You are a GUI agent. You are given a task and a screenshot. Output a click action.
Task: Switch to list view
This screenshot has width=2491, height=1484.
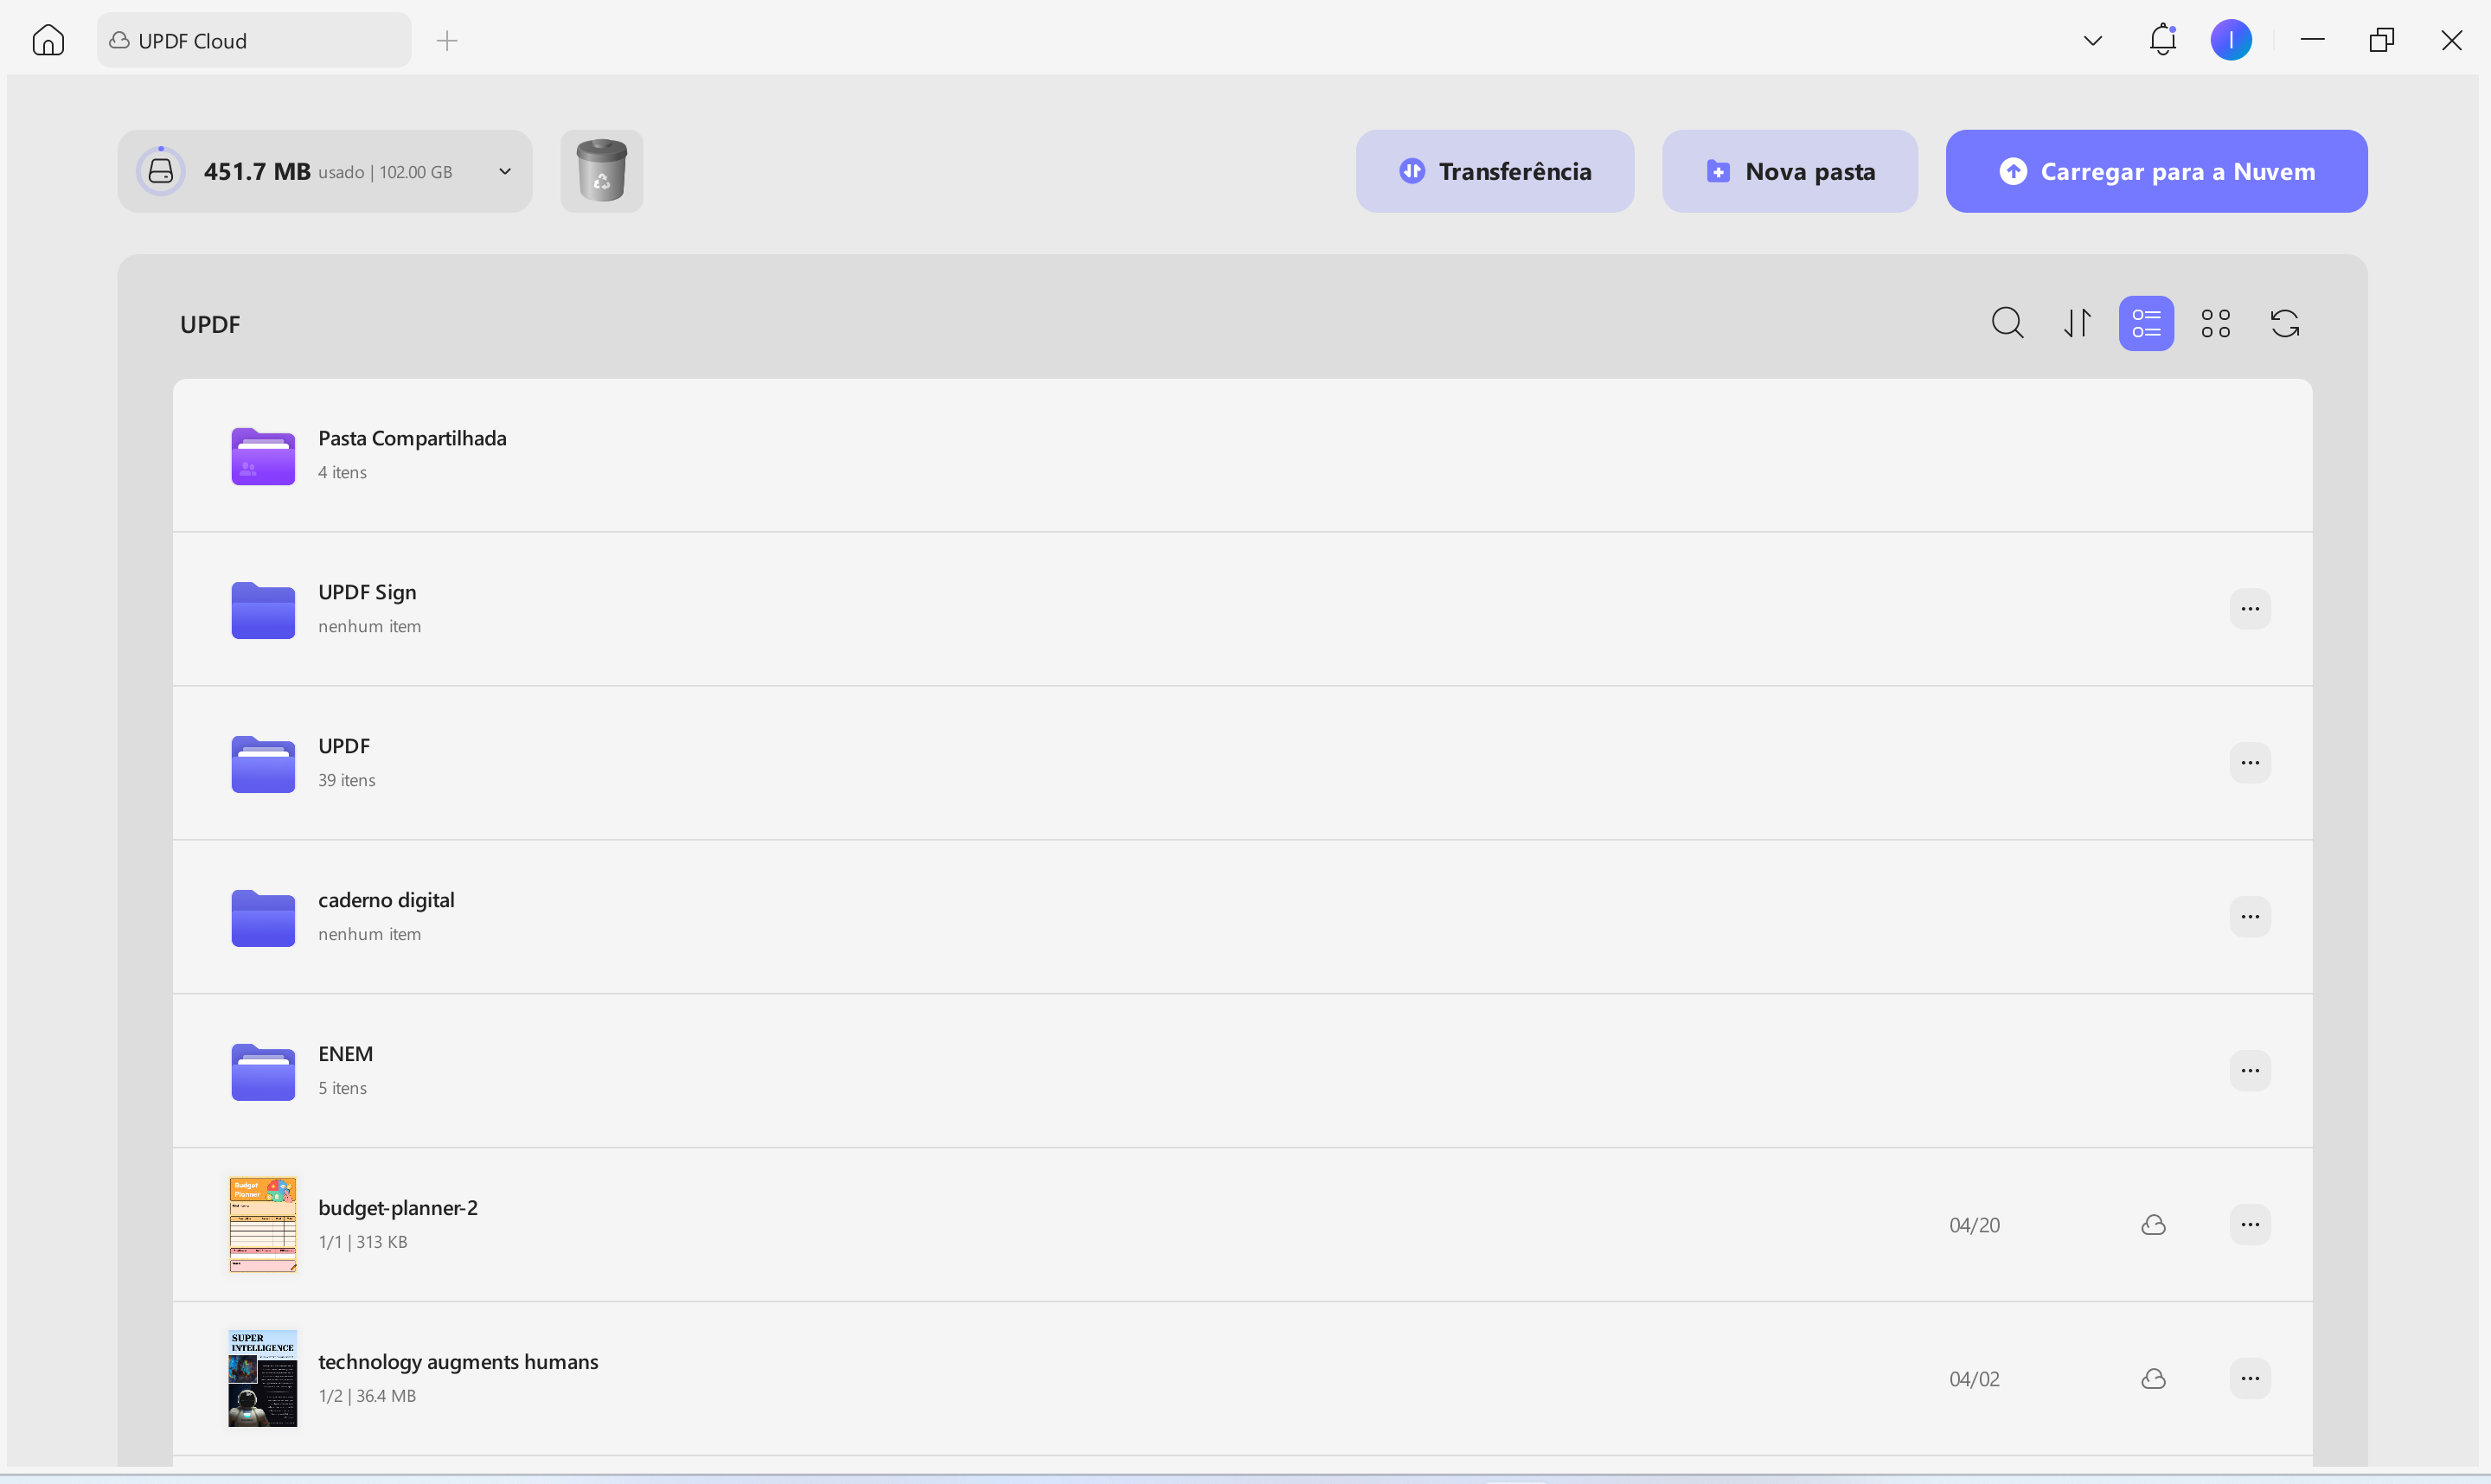[2146, 323]
